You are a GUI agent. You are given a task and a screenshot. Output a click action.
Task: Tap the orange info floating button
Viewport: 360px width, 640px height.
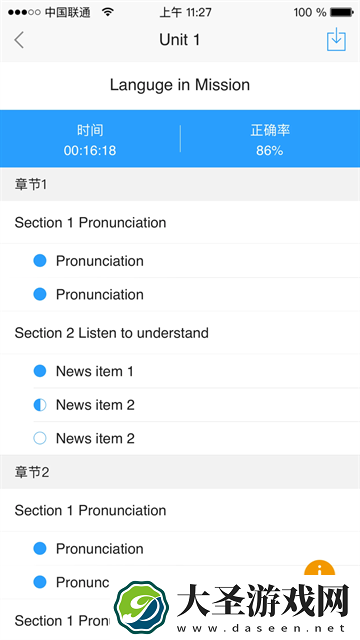[320, 568]
